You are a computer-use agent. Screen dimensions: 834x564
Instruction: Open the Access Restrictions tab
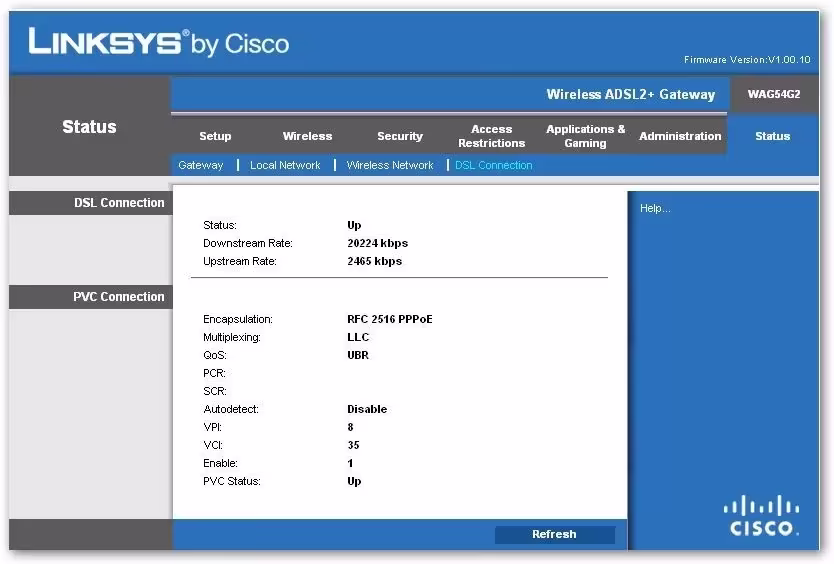(x=491, y=136)
